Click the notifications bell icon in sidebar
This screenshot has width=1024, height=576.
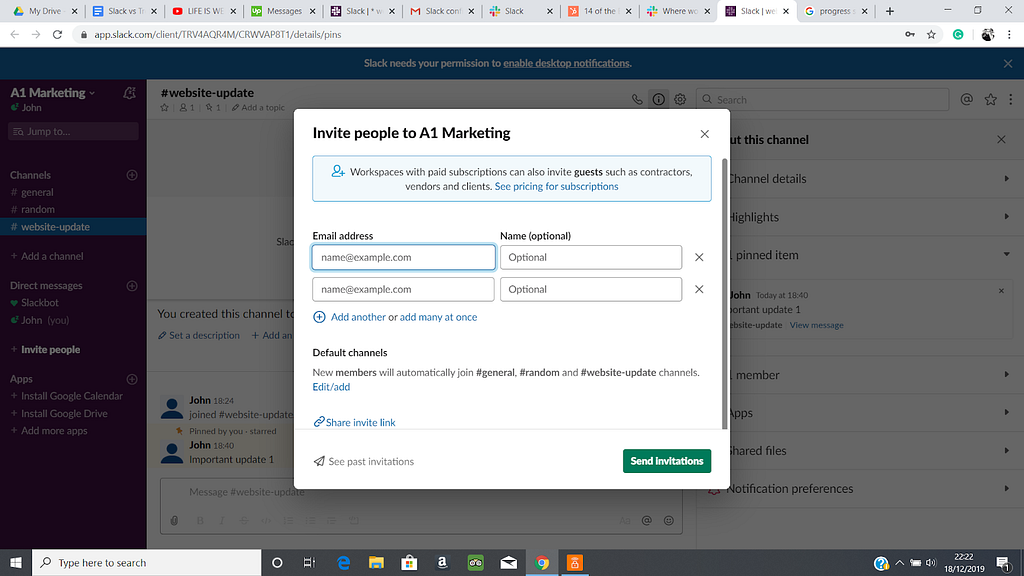click(129, 93)
